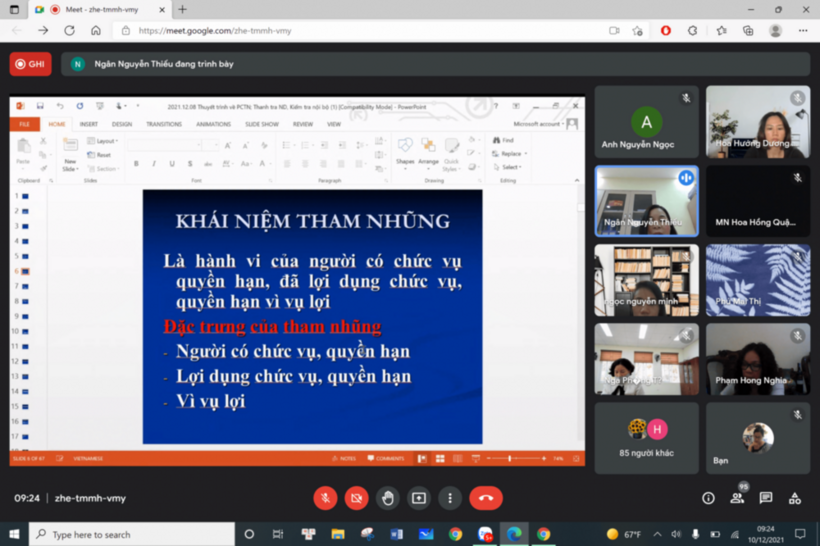
Task: Click COMMENTS button in status bar
Action: tap(386, 459)
